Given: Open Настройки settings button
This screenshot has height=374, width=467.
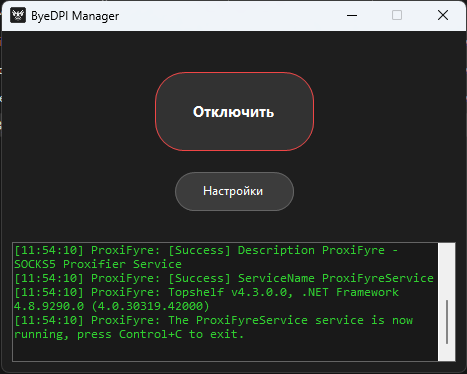Looking at the screenshot, I should (234, 191).
